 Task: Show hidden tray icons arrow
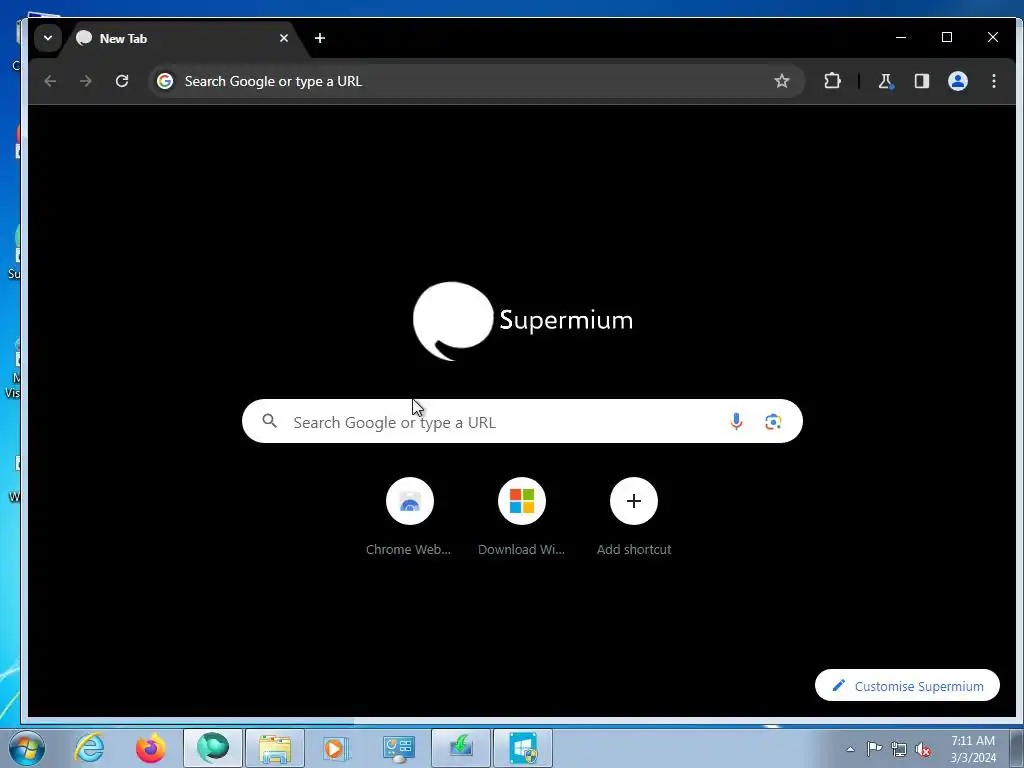point(850,749)
